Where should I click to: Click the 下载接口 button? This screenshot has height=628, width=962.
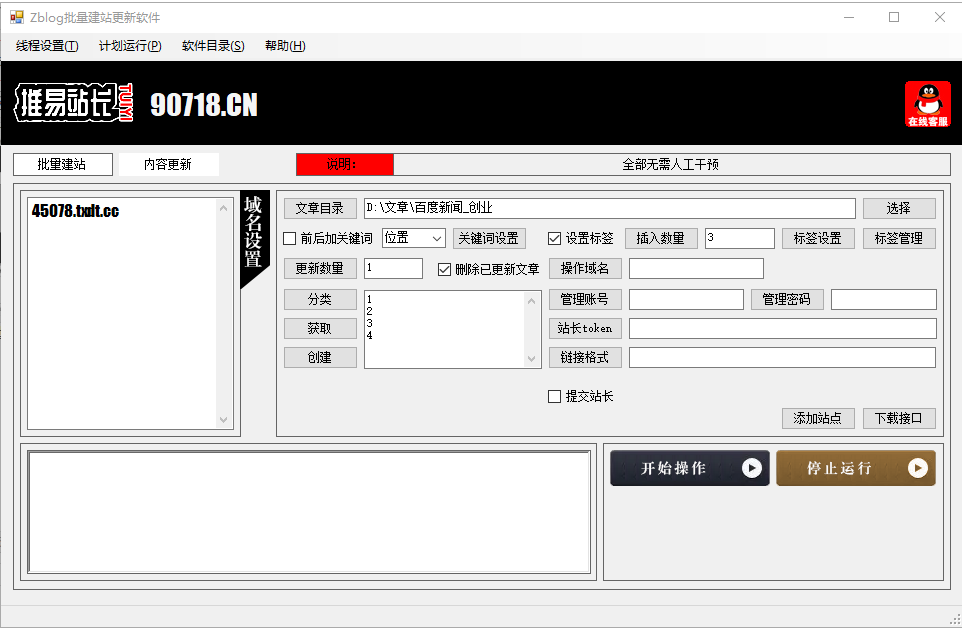tap(899, 418)
